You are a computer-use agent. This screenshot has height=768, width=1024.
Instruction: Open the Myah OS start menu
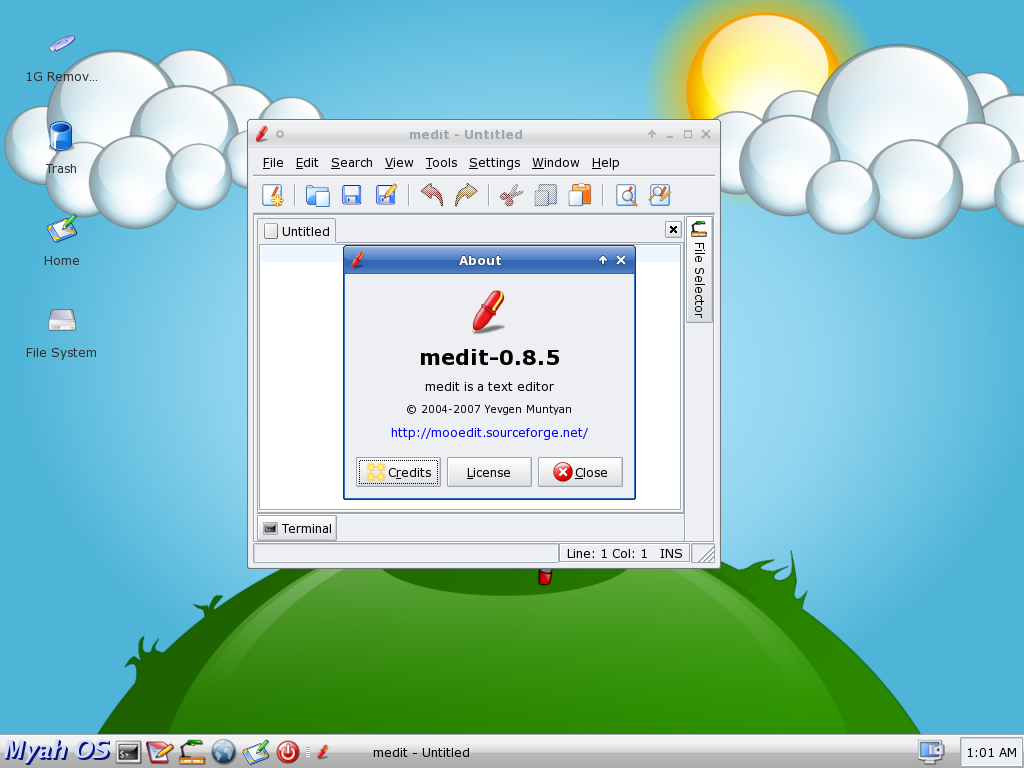point(57,751)
